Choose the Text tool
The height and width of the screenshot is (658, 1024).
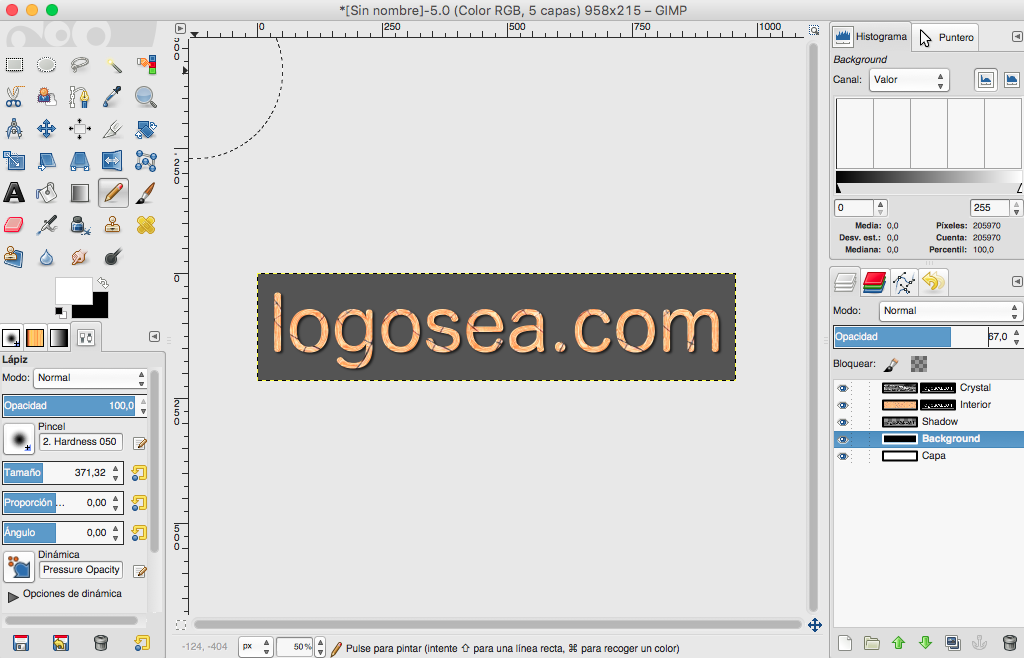14,193
